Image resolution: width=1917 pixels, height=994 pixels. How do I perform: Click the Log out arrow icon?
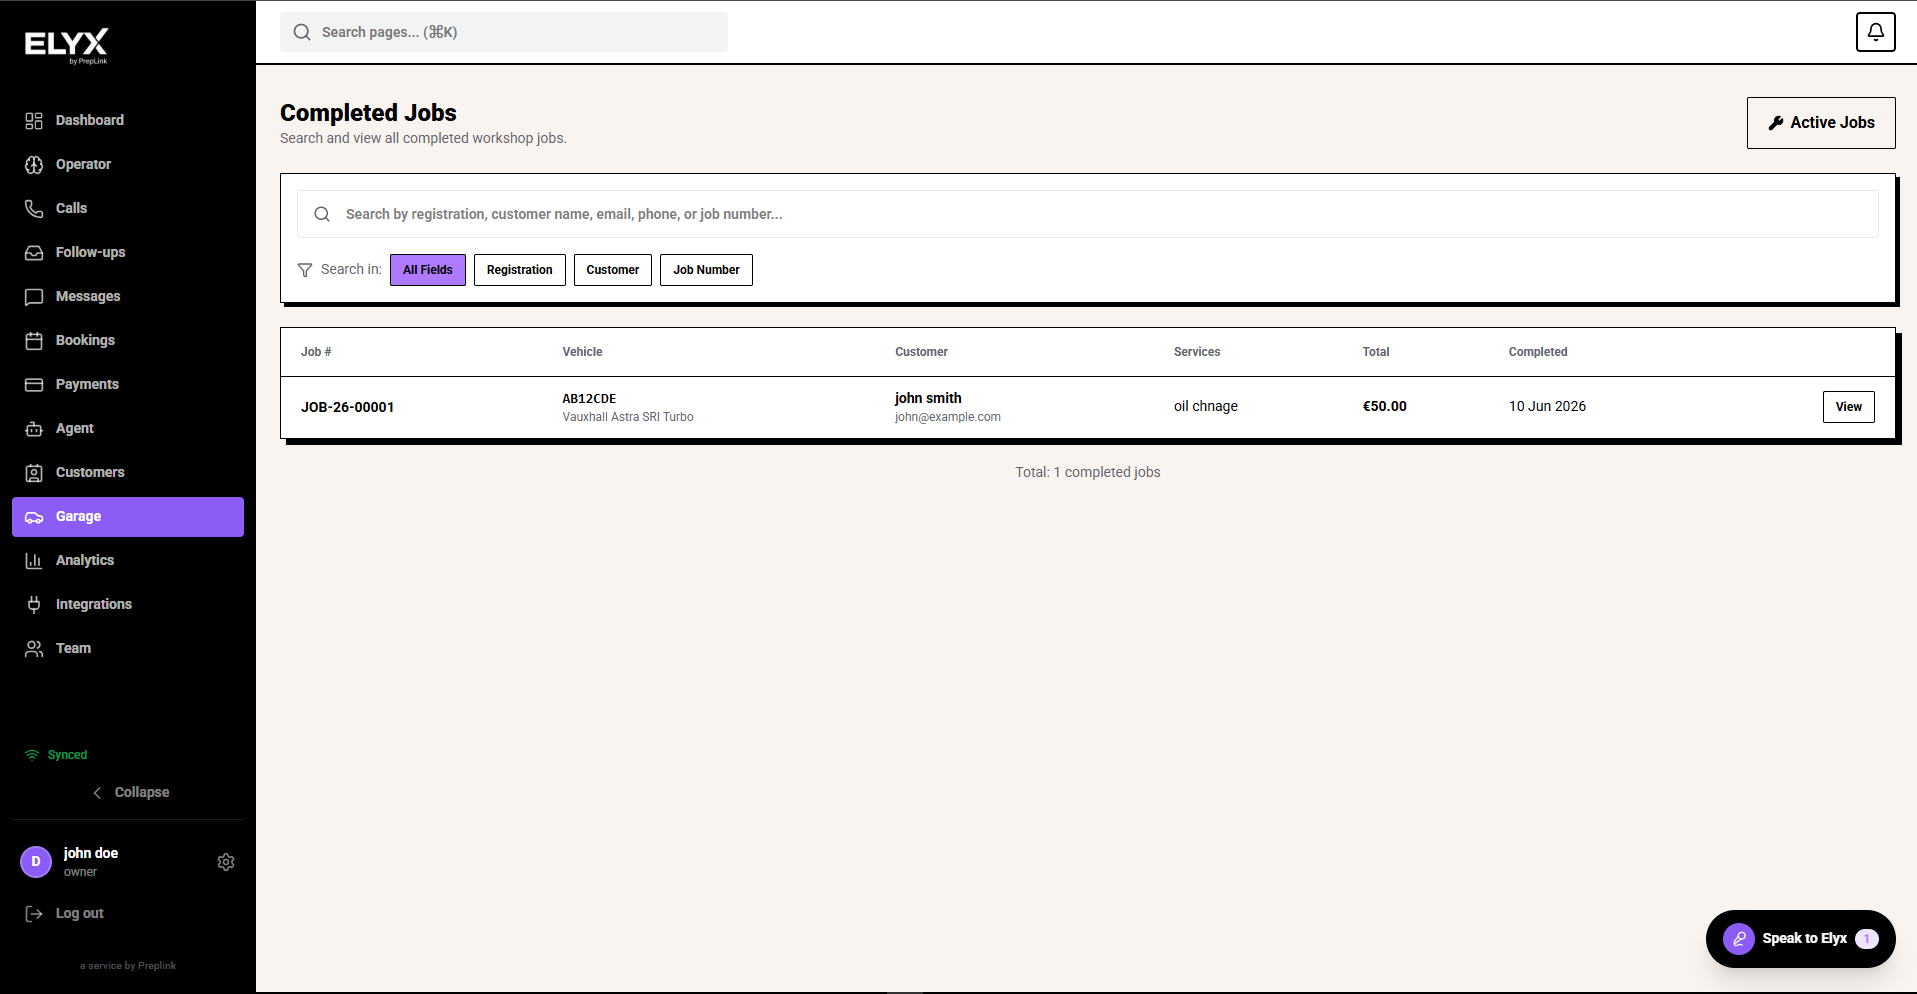[34, 913]
